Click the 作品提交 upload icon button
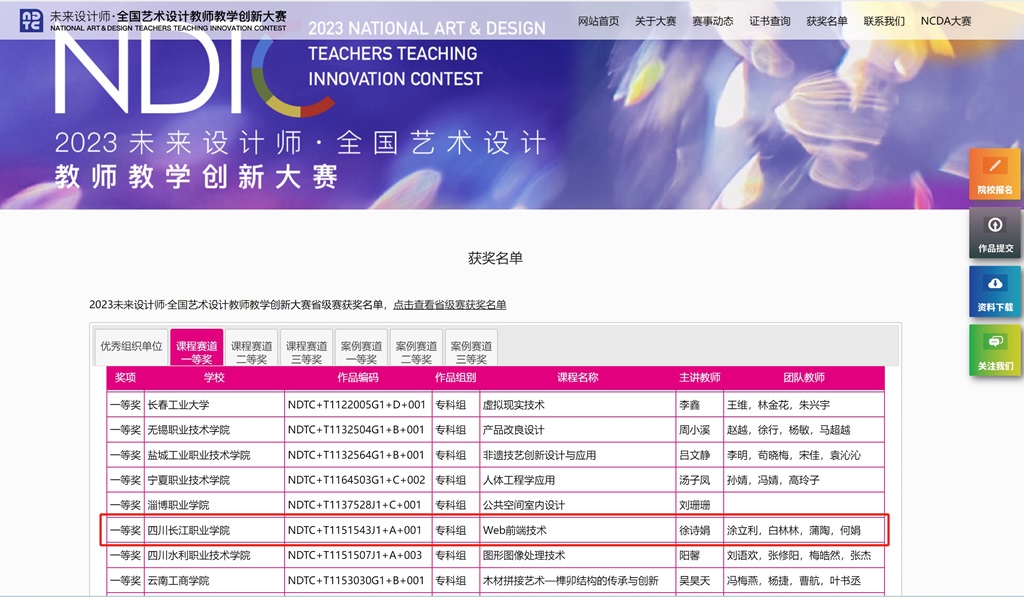This screenshot has width=1024, height=597. (x=995, y=233)
